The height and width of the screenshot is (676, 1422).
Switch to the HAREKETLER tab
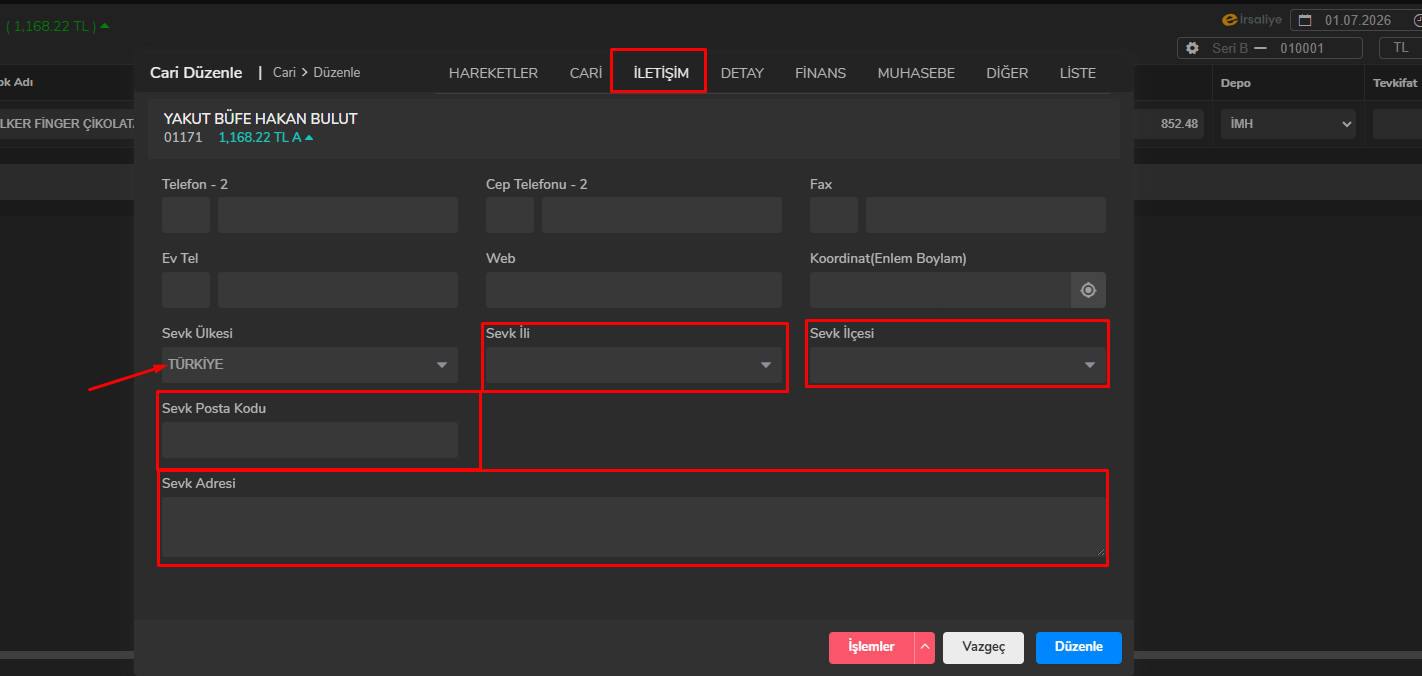tap(493, 73)
